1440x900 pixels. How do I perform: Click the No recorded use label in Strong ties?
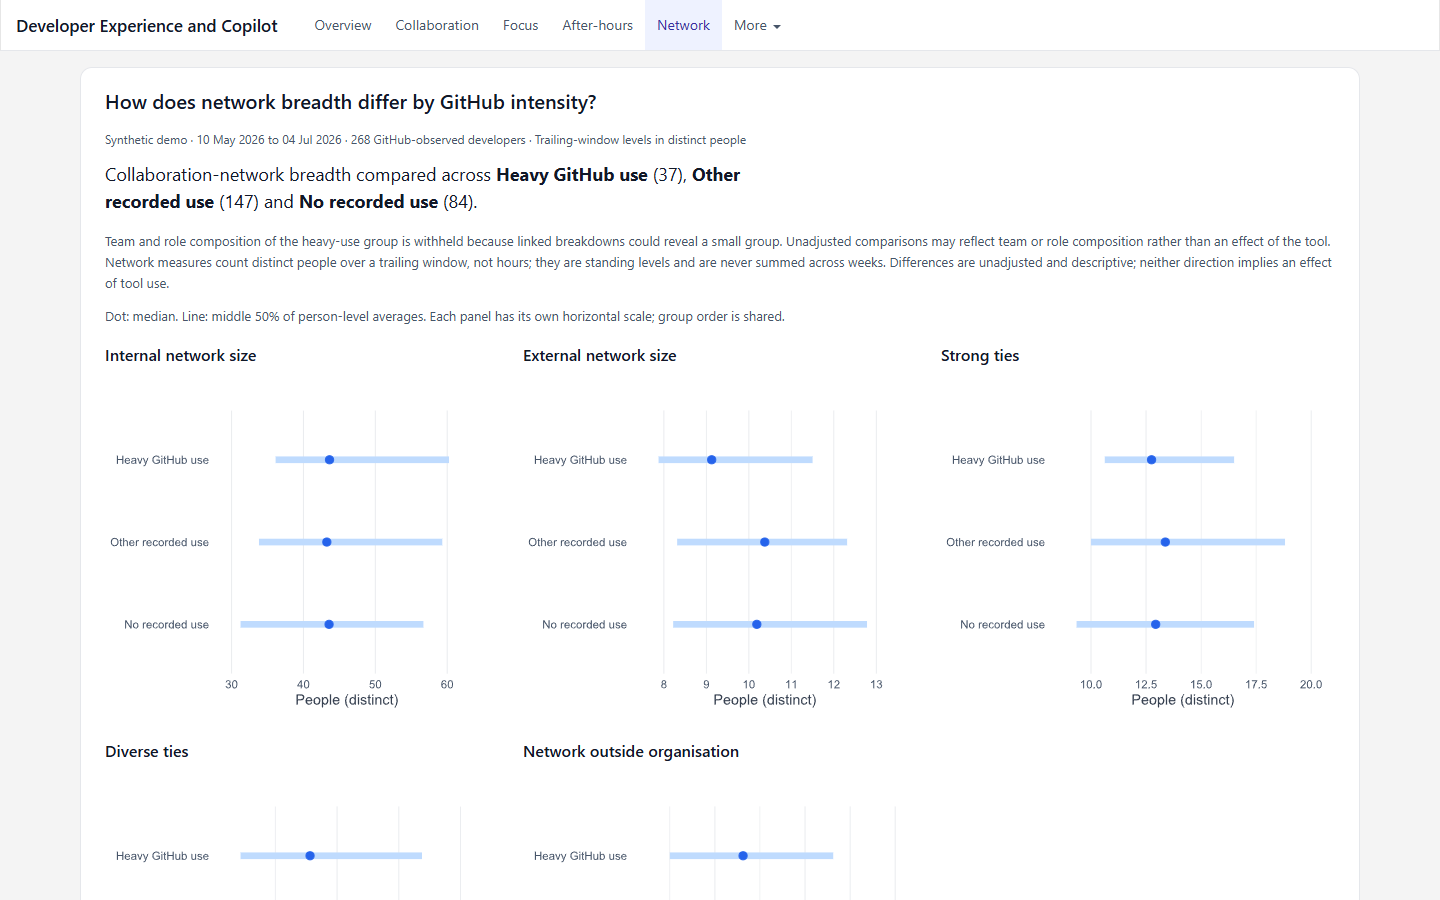click(1002, 624)
